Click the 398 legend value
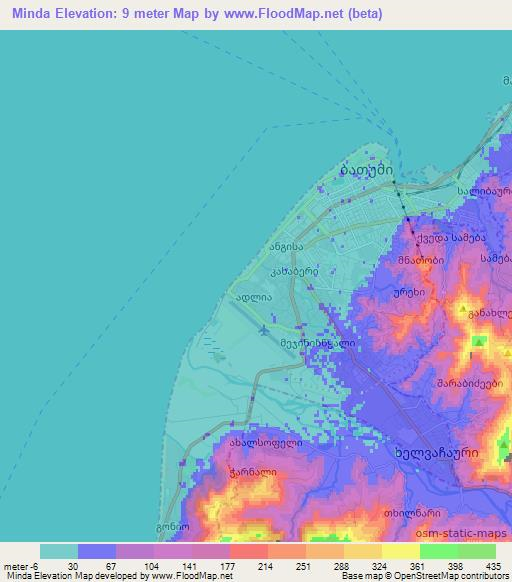The width and height of the screenshot is (512, 582). [455, 566]
